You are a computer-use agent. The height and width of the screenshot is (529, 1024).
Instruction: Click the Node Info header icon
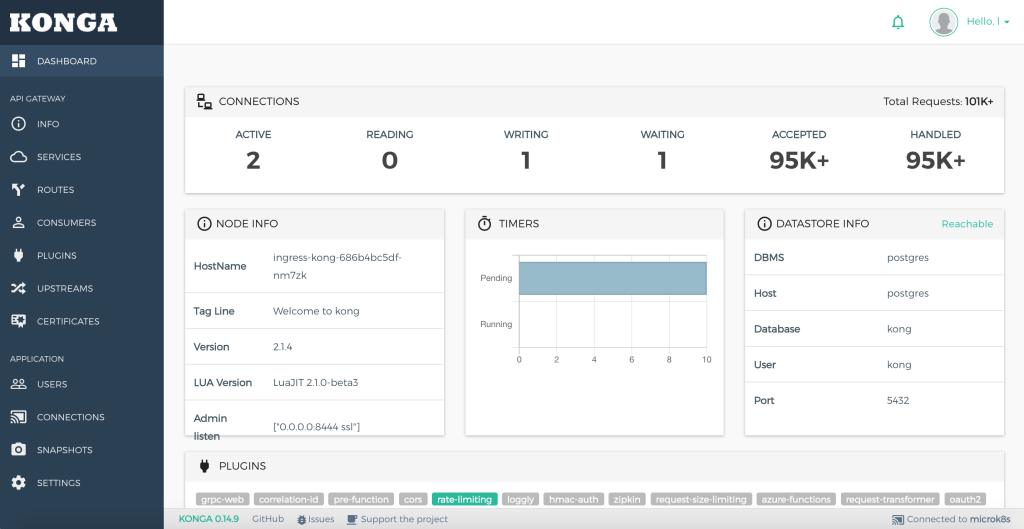[204, 223]
